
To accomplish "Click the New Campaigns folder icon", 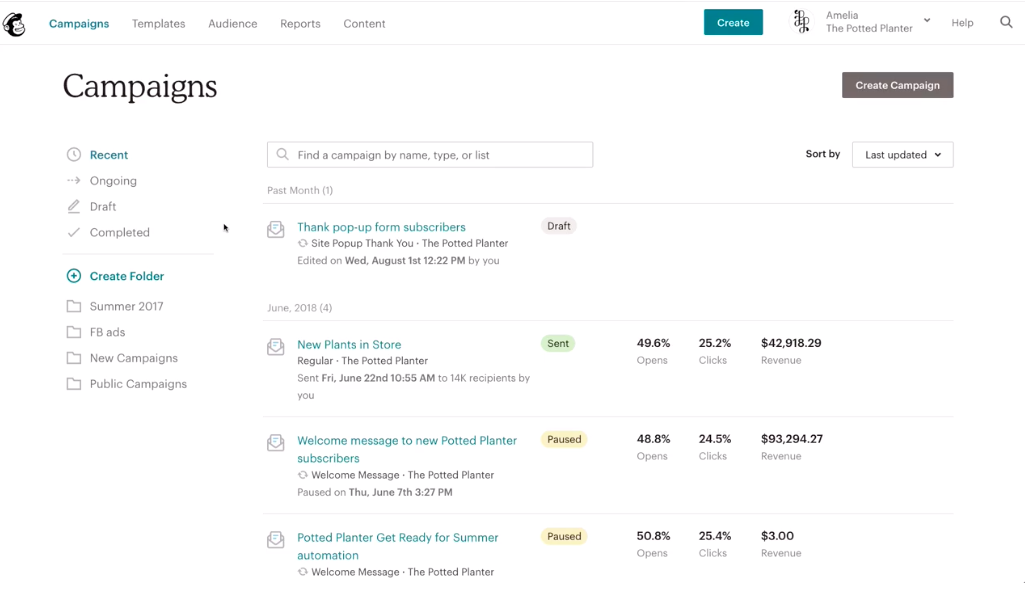I will 74,358.
